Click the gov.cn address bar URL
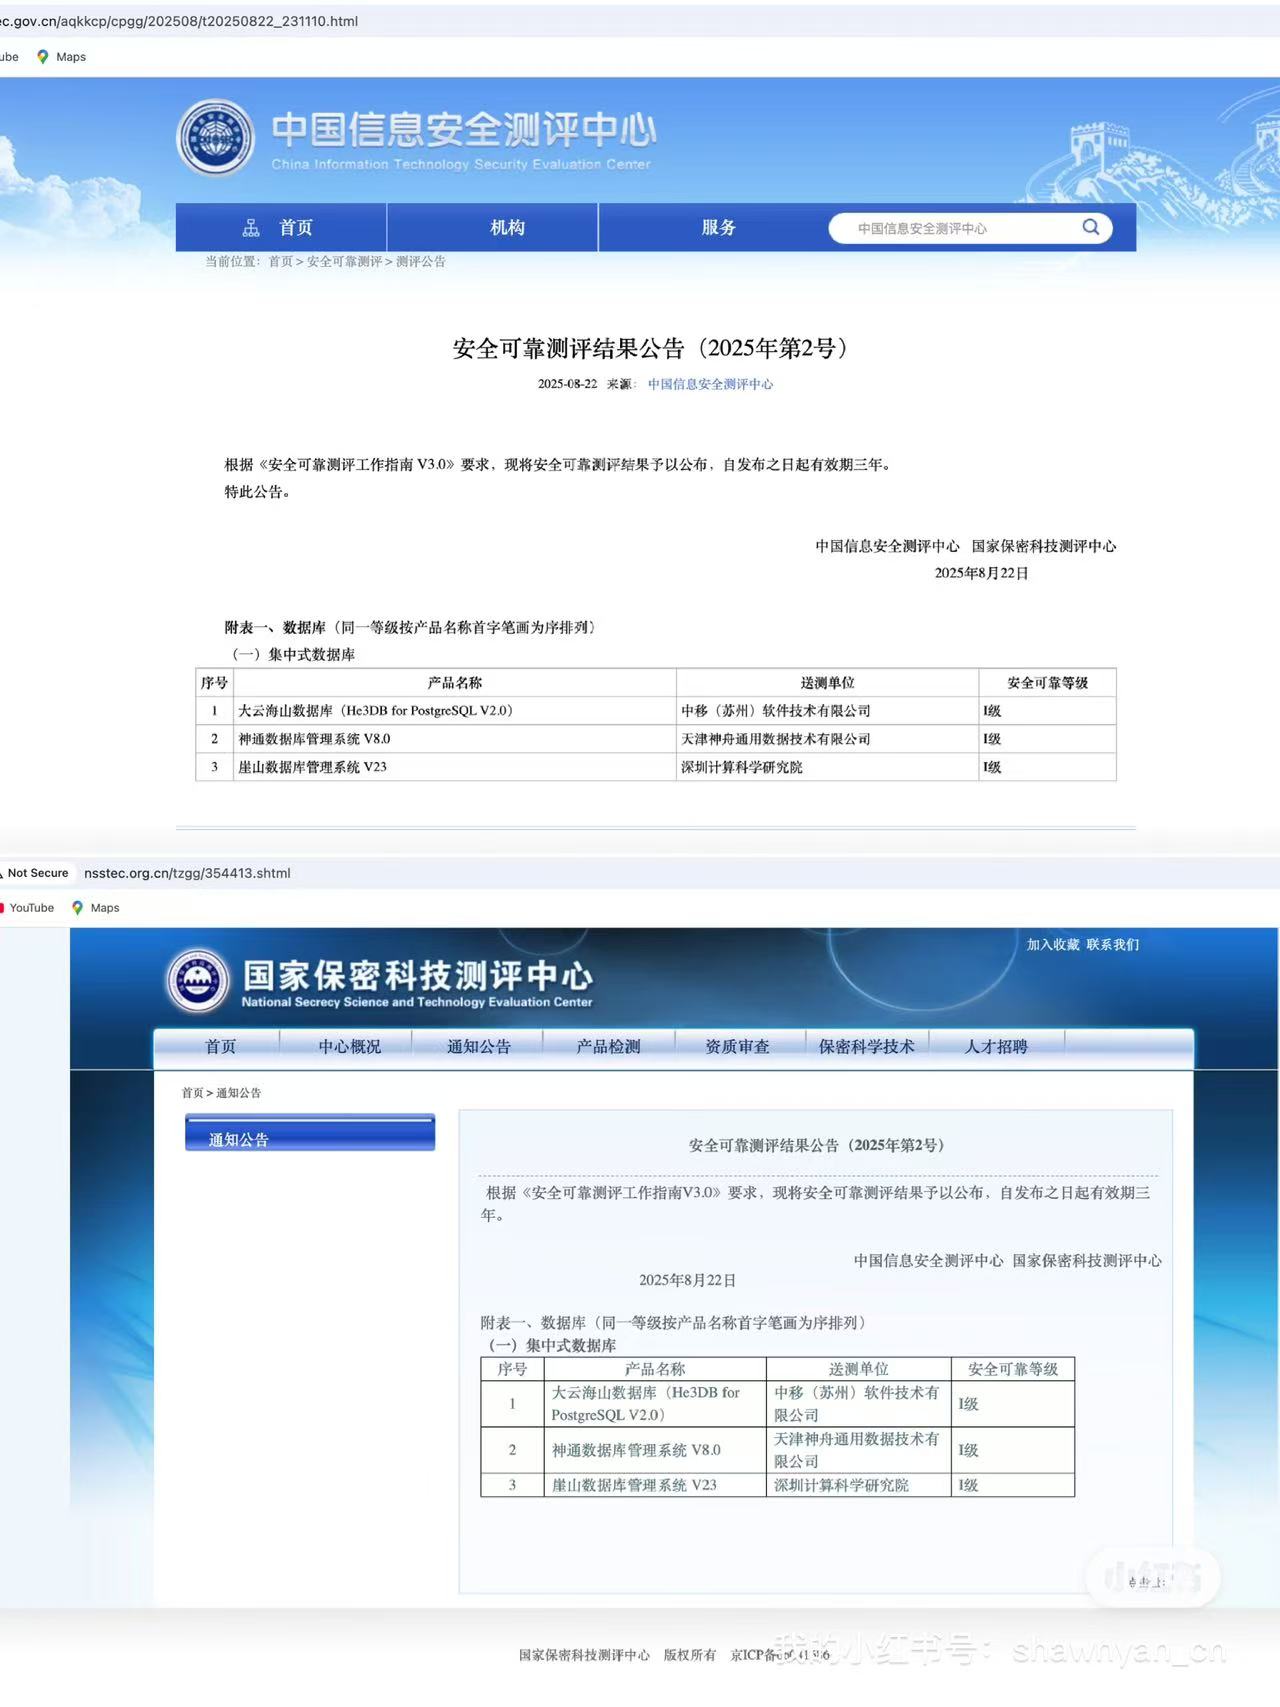The image size is (1280, 1707). click(179, 21)
